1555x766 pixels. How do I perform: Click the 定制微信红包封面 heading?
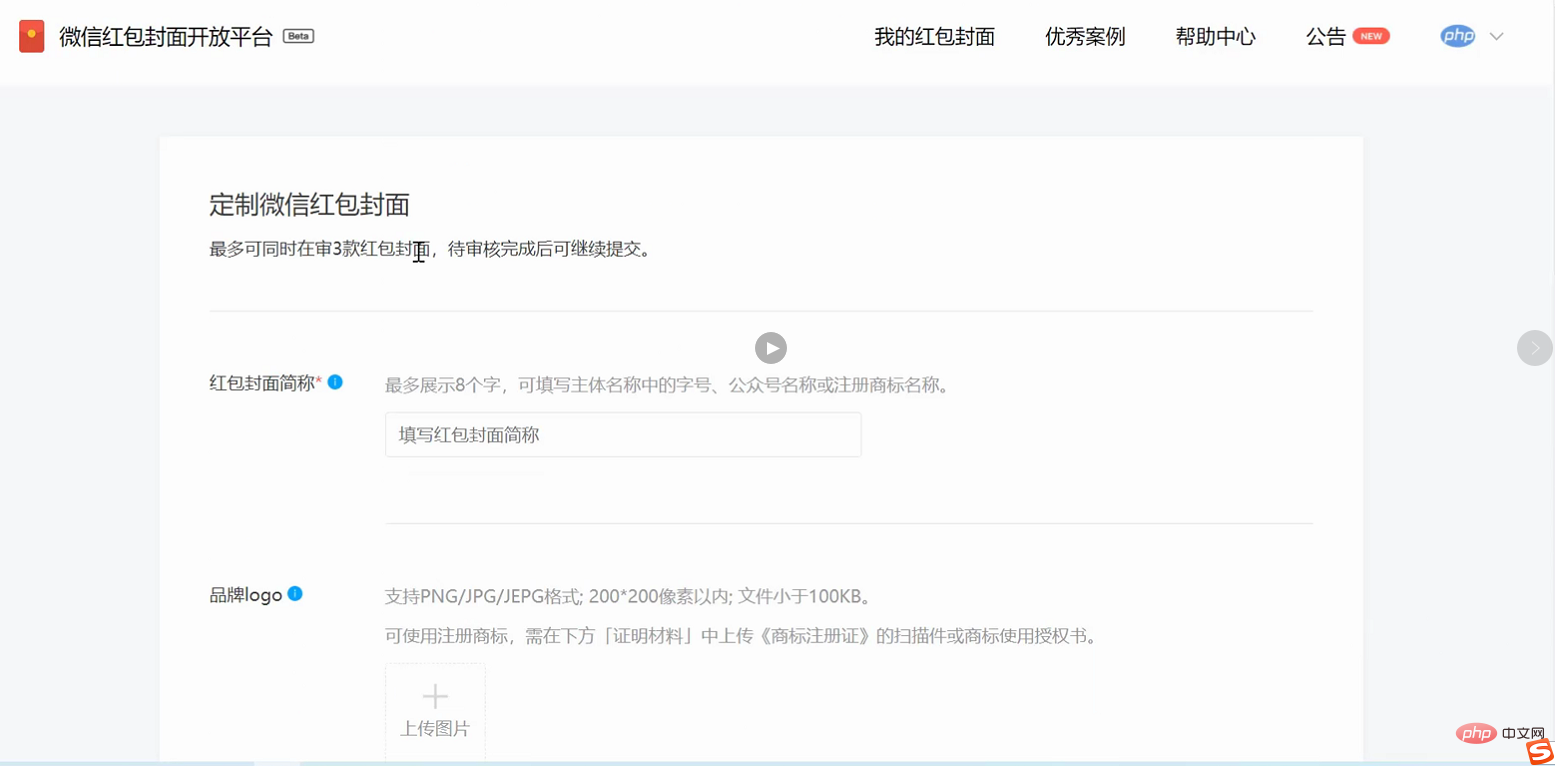(x=310, y=205)
